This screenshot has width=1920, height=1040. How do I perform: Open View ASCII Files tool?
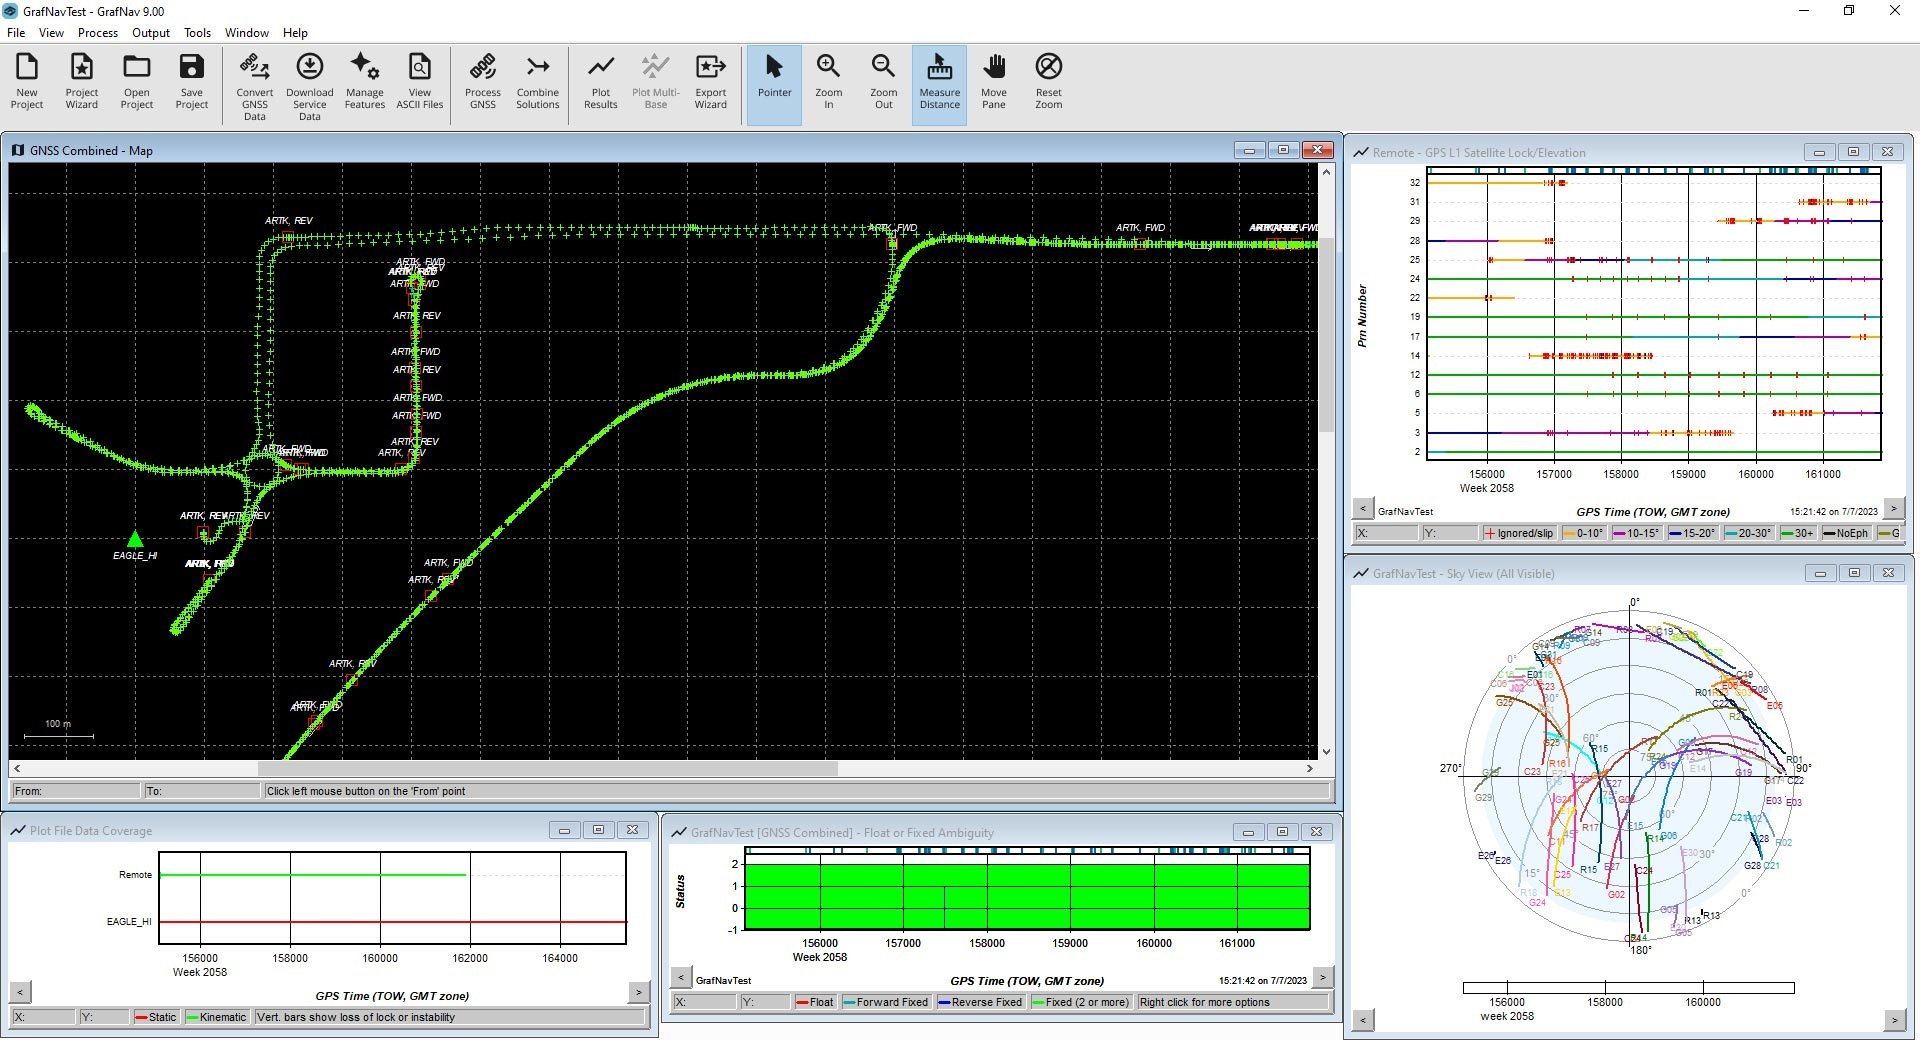coord(420,81)
